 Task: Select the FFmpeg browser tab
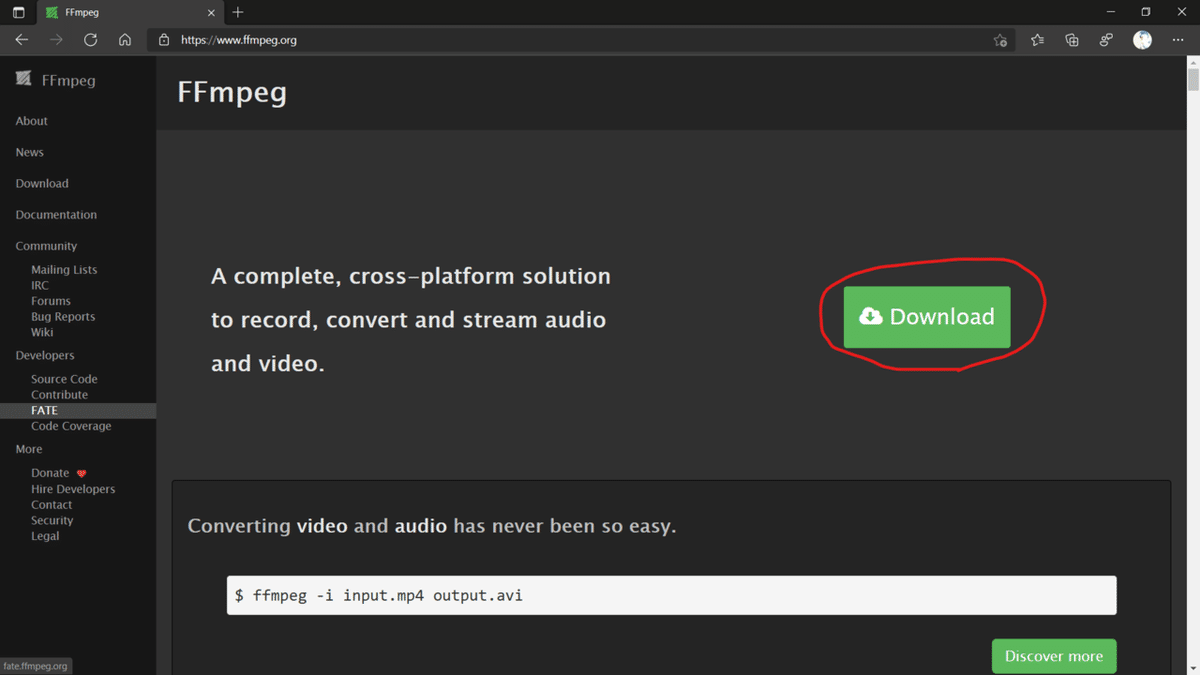pyautogui.click(x=130, y=13)
